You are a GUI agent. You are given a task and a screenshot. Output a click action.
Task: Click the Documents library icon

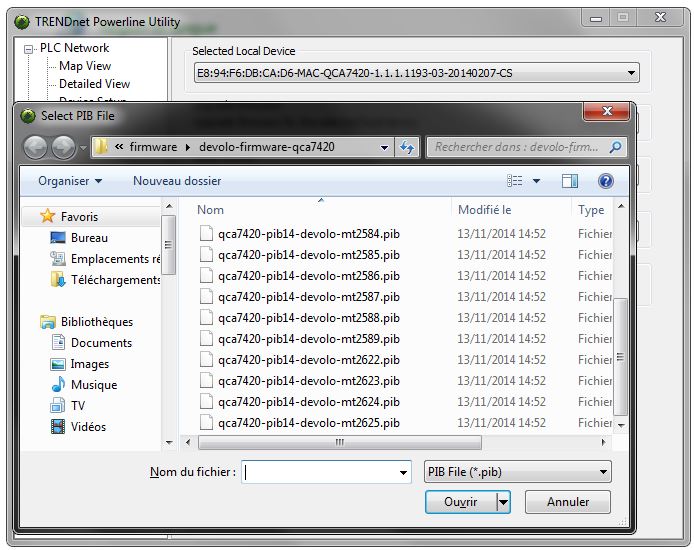point(58,342)
